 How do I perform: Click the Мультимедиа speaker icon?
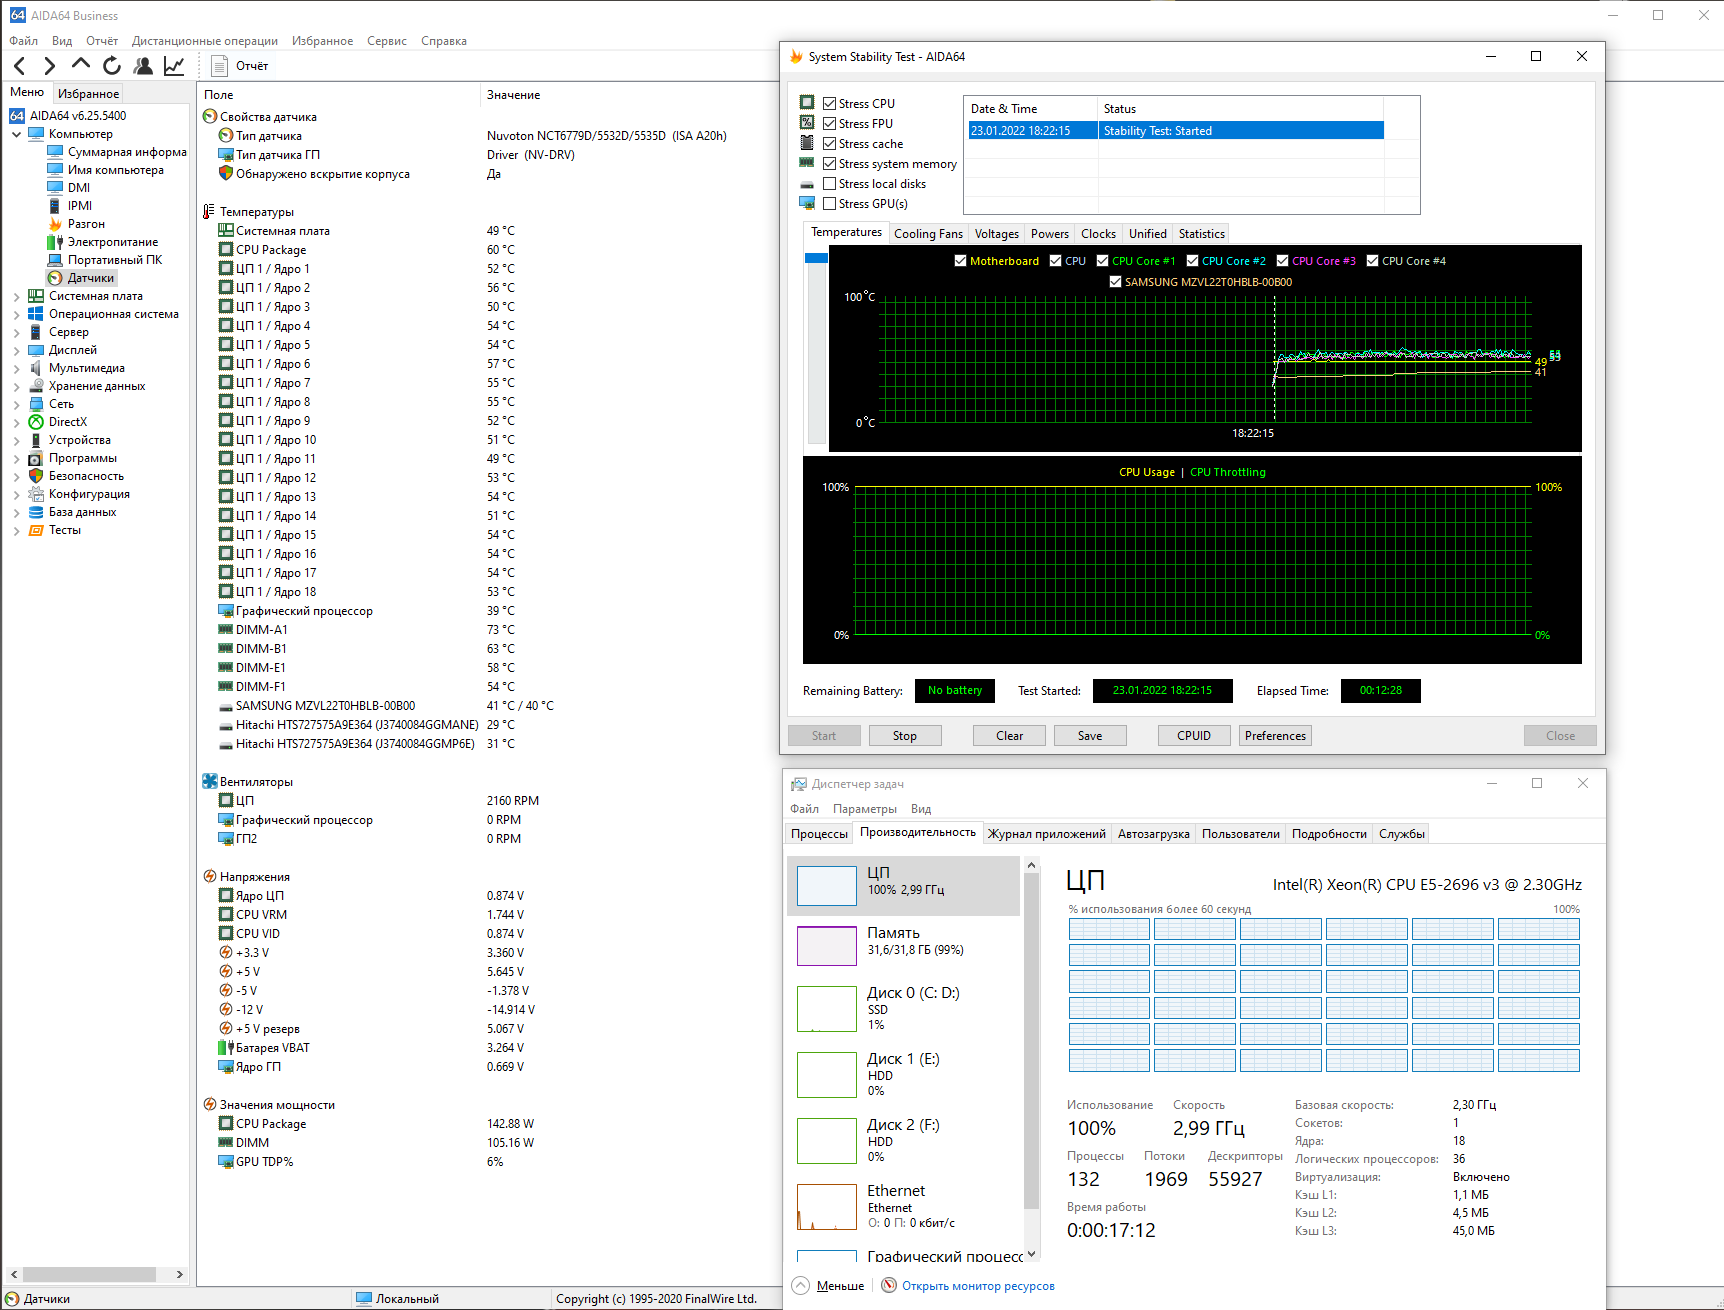(36, 368)
